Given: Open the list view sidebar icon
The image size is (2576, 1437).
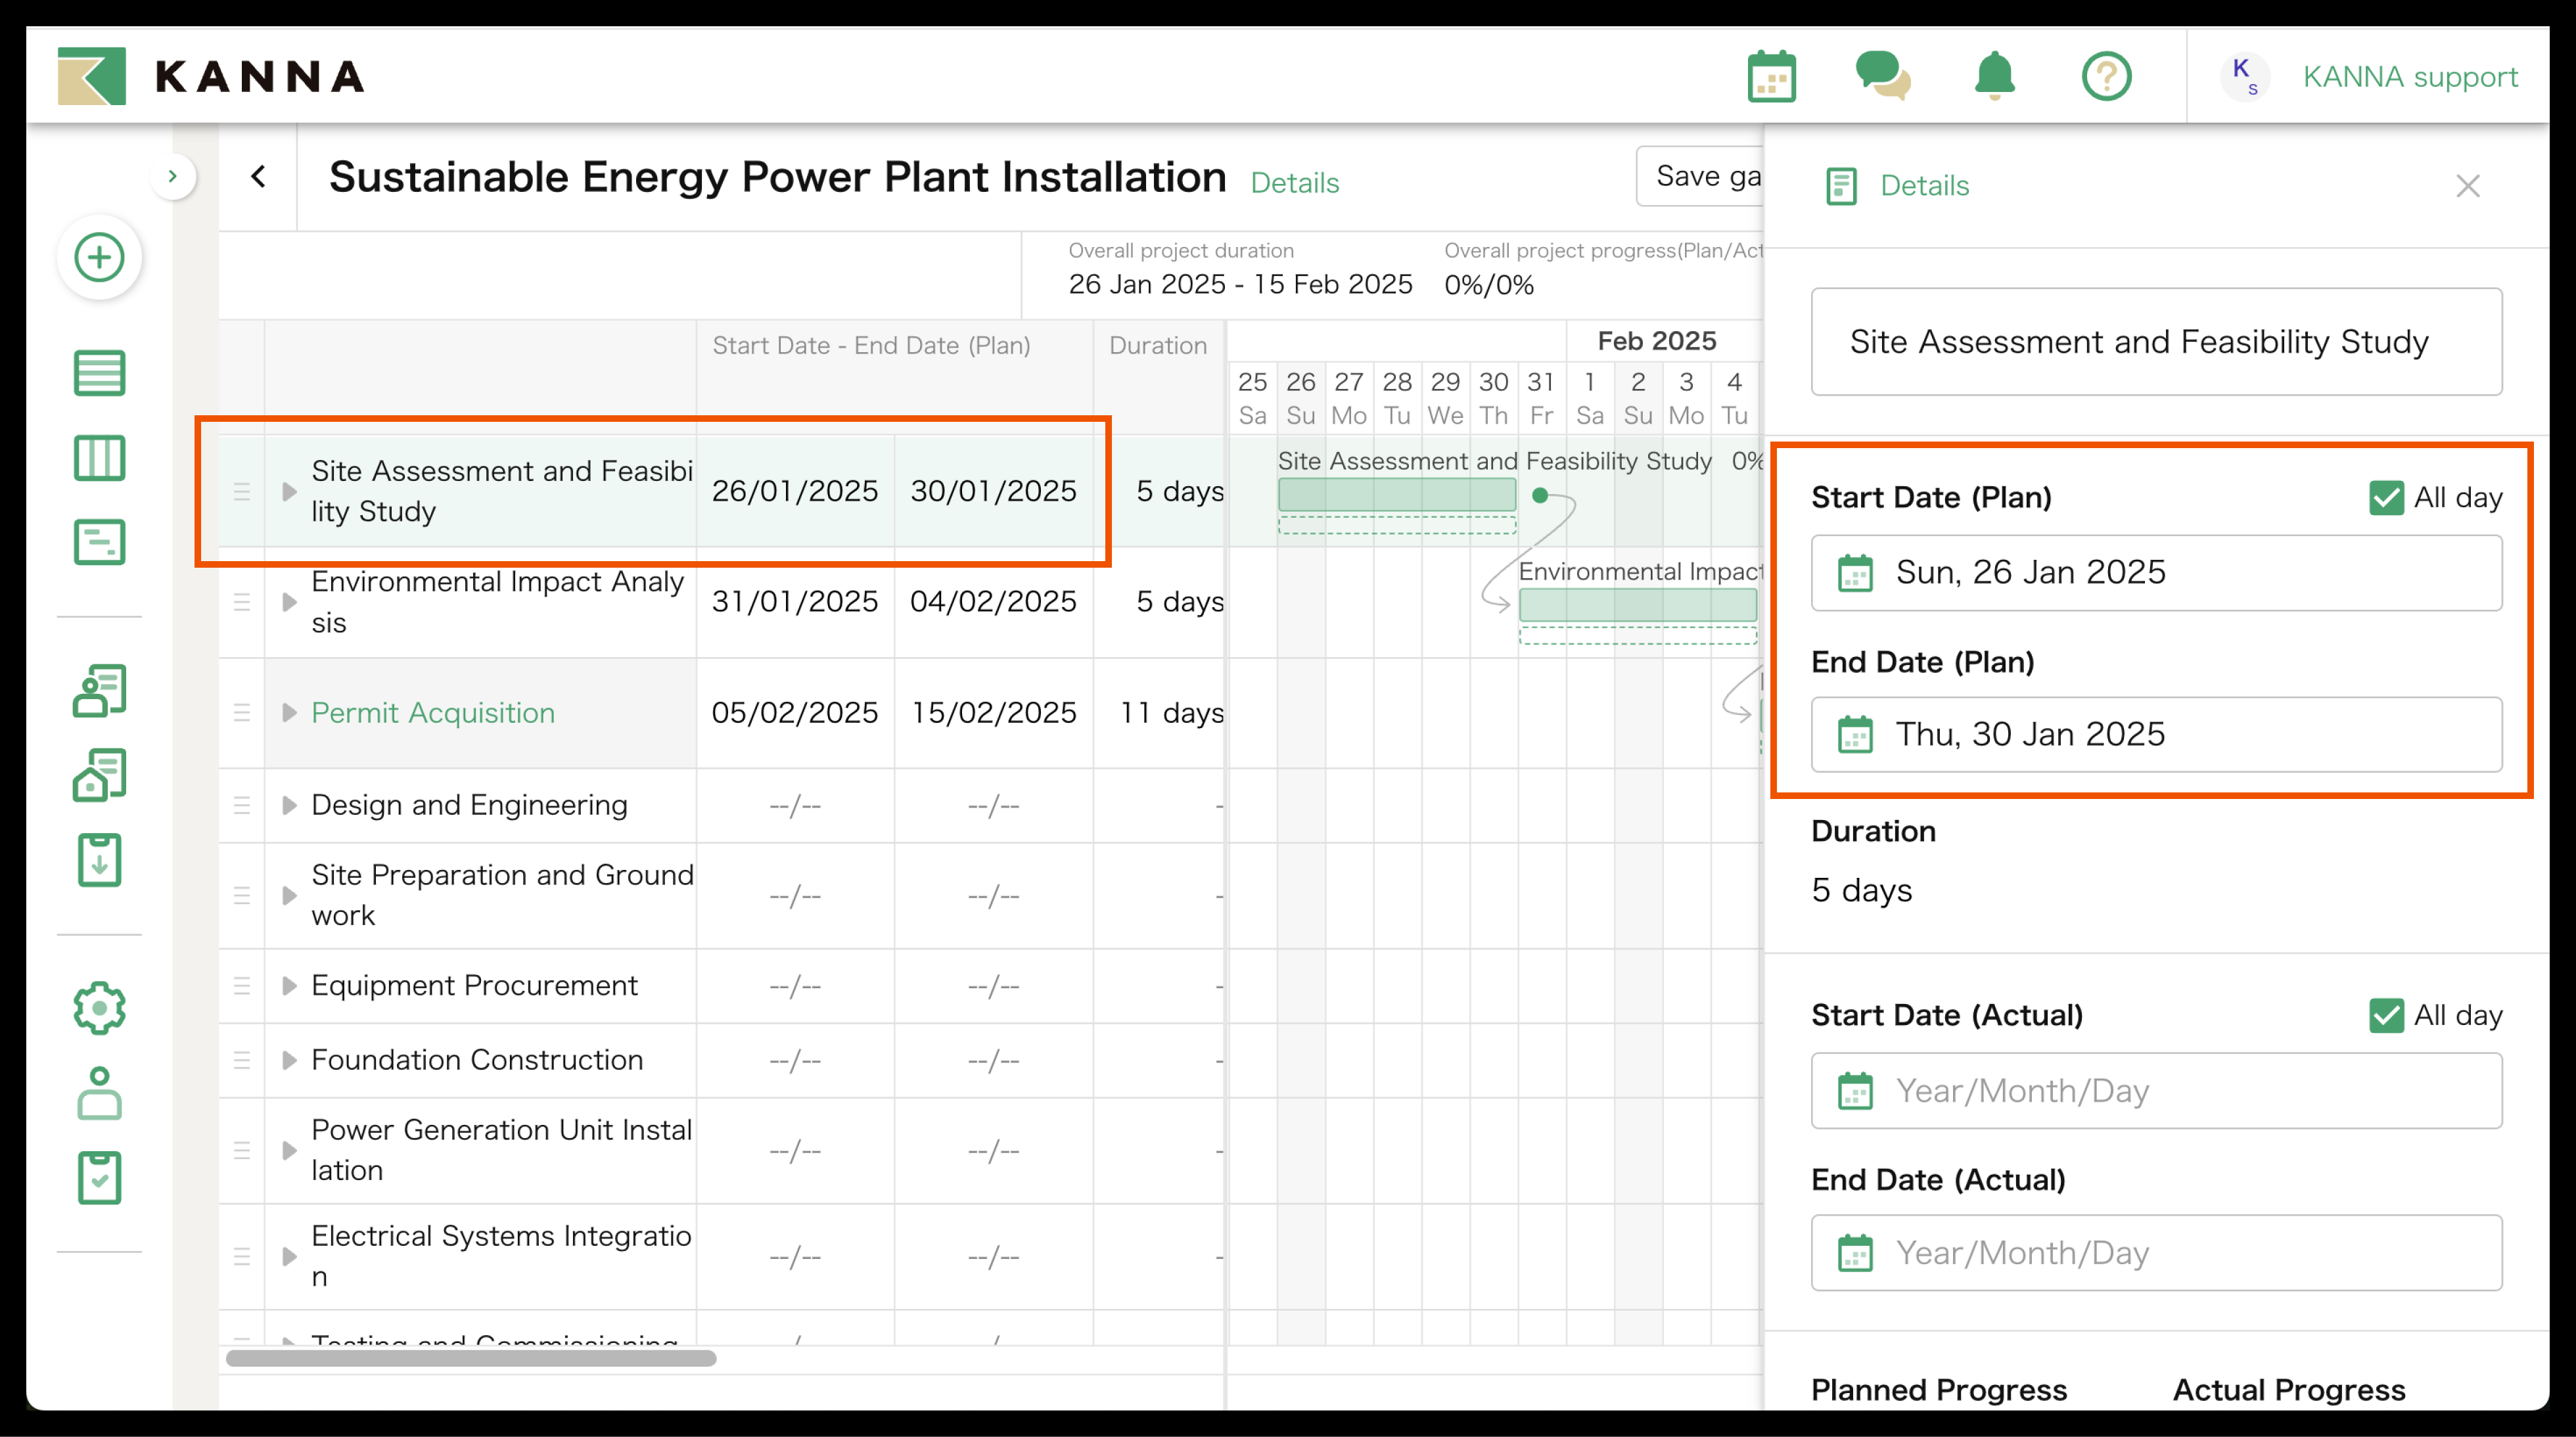Looking at the screenshot, I should [x=99, y=373].
